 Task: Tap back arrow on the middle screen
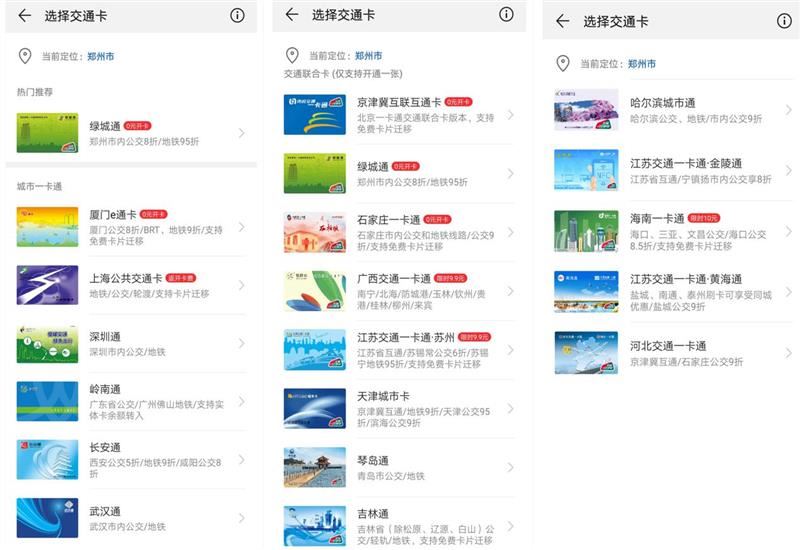tap(292, 14)
